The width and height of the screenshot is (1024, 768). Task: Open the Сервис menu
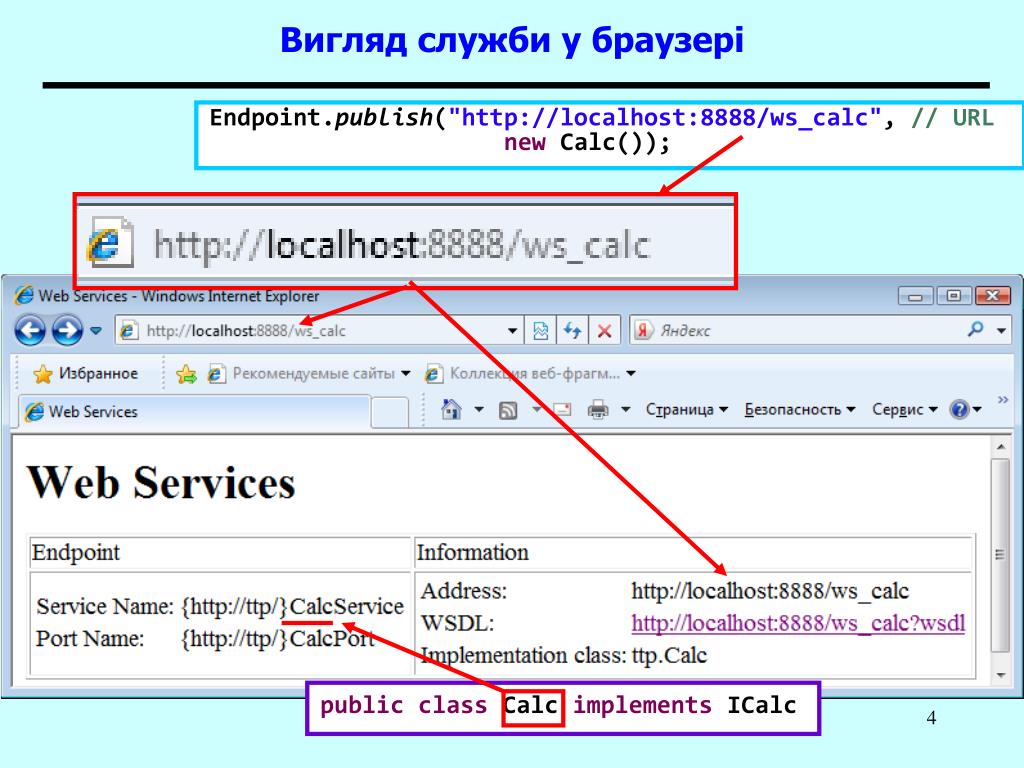tap(905, 409)
